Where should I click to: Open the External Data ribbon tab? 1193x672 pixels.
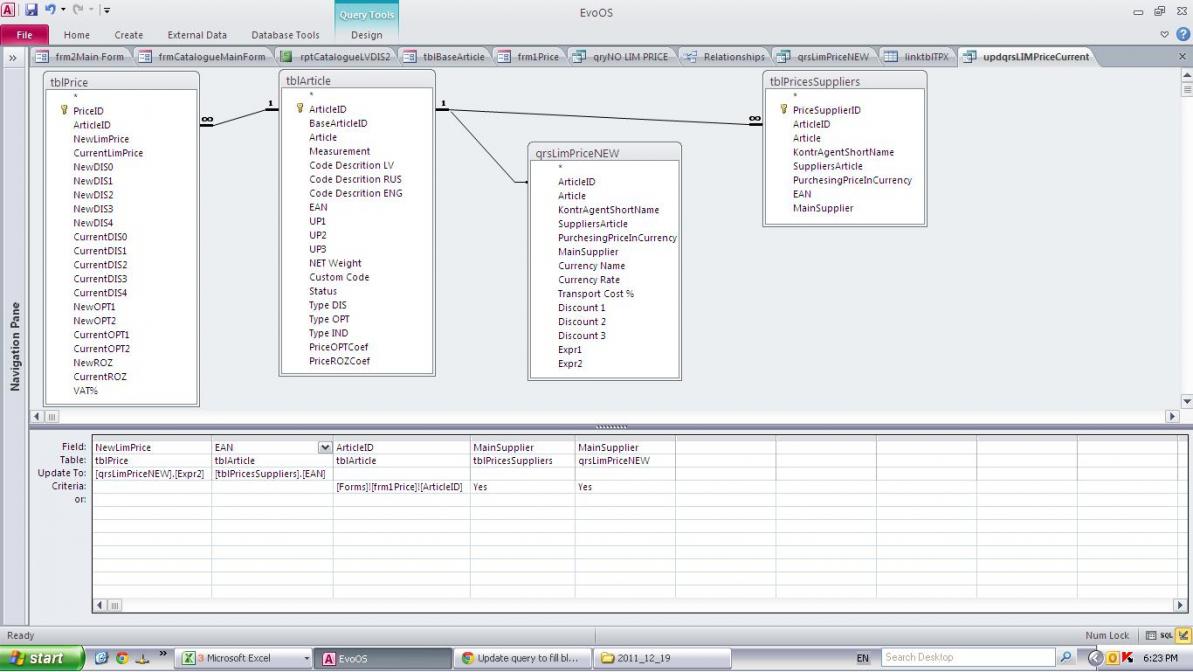click(197, 35)
